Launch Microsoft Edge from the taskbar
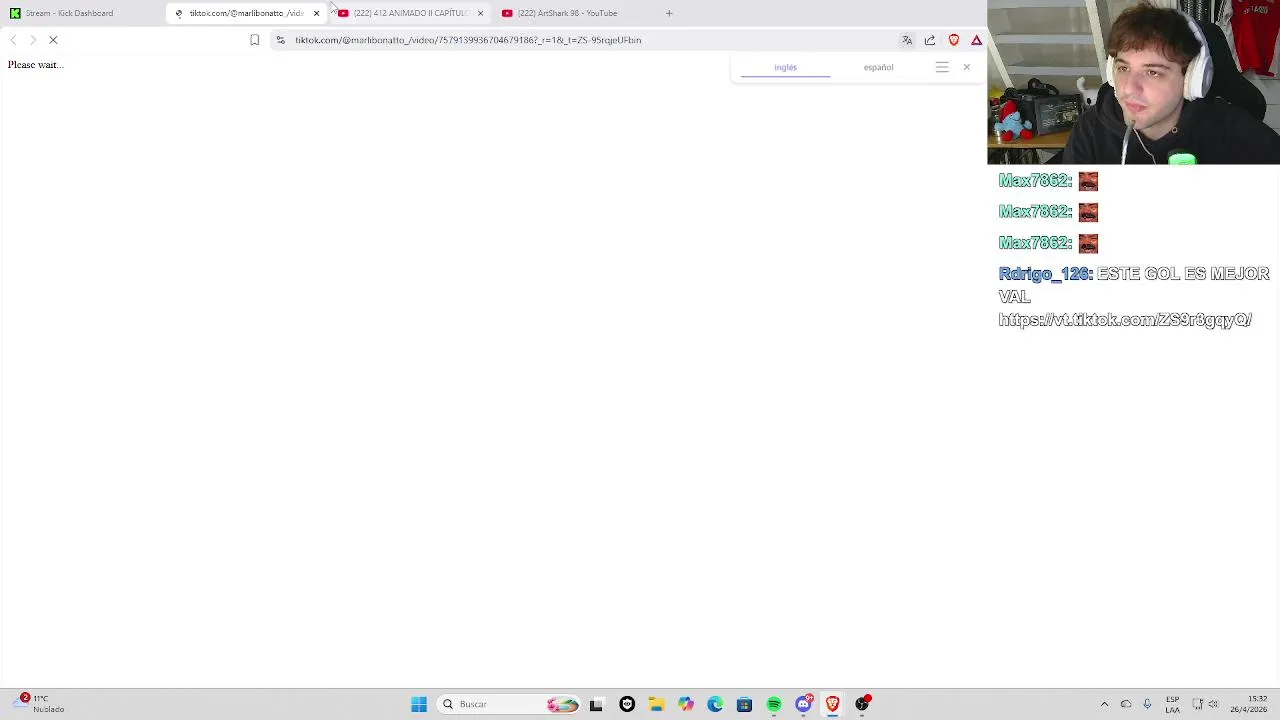The image size is (1280, 720). 715,704
